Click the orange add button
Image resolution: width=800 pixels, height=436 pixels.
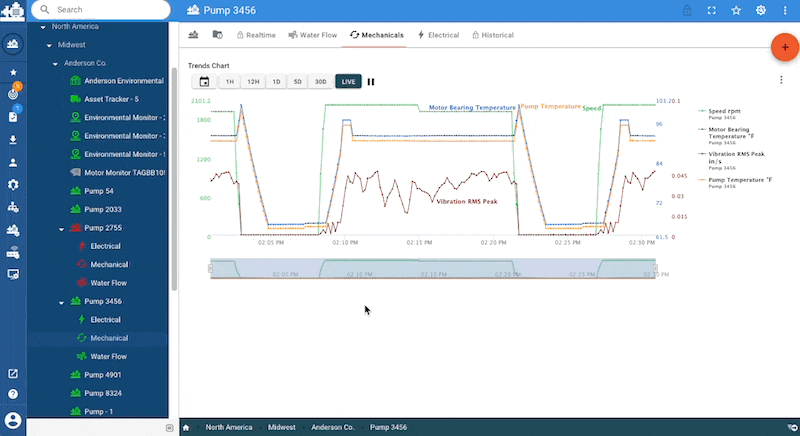point(784,47)
